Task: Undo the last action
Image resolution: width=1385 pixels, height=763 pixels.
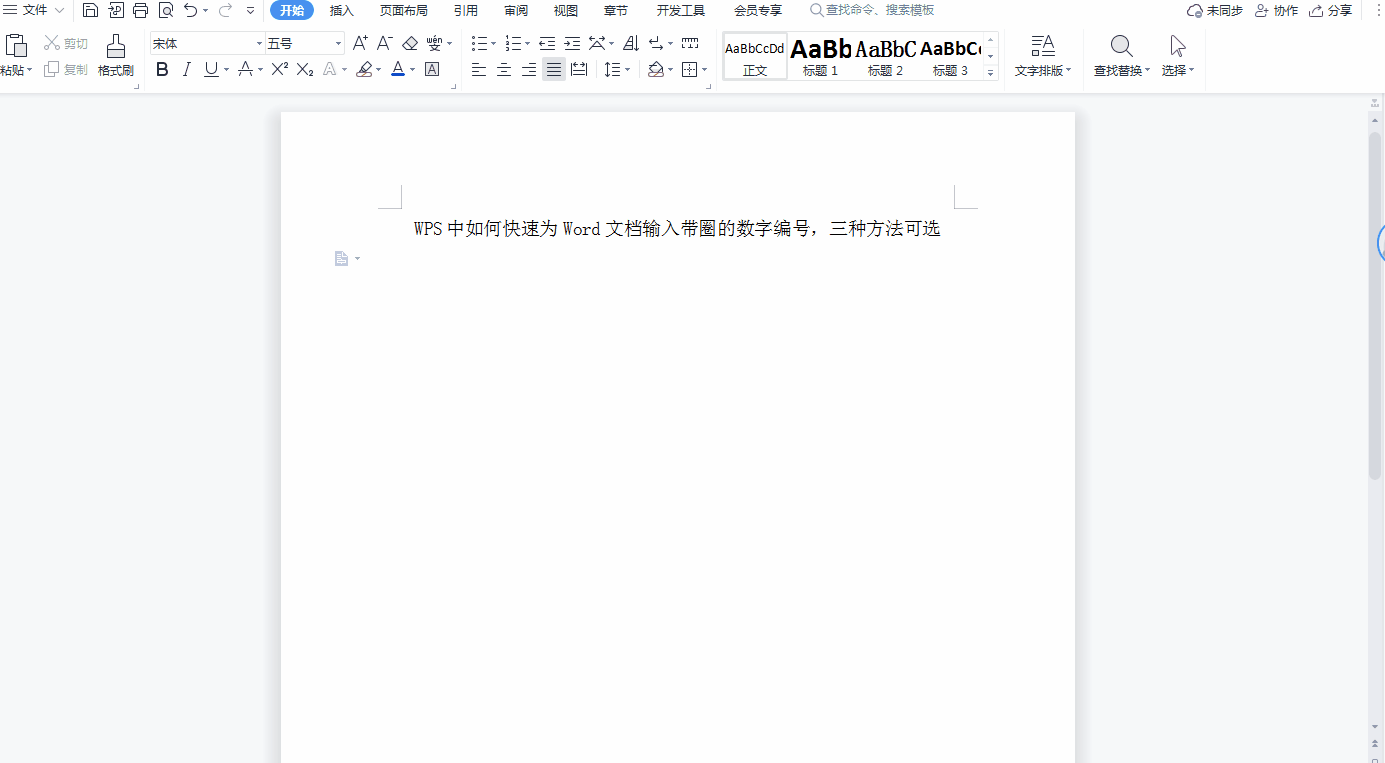Action: [191, 11]
